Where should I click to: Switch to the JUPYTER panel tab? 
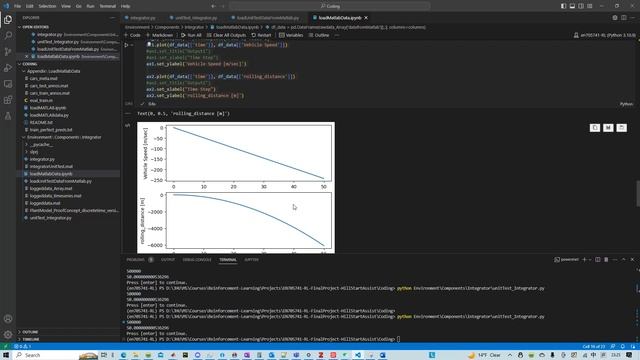pyautogui.click(x=251, y=260)
